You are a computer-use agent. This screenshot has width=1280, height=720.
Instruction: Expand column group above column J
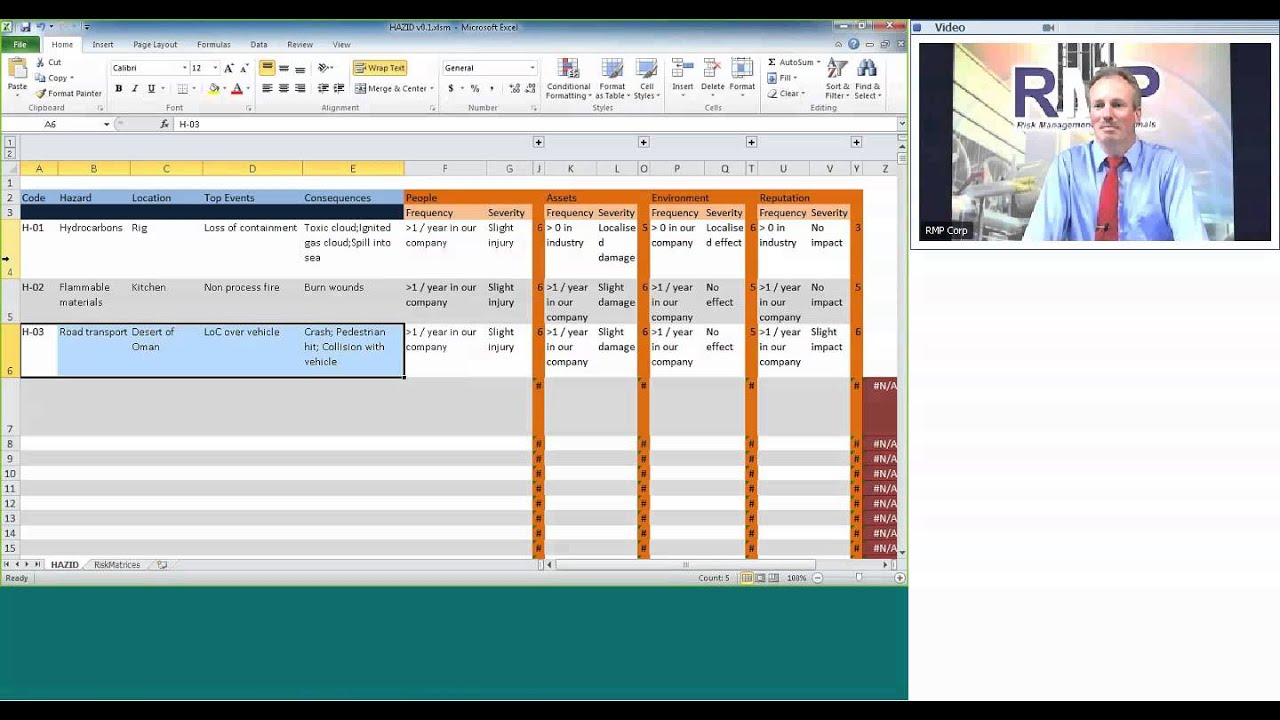tap(538, 142)
